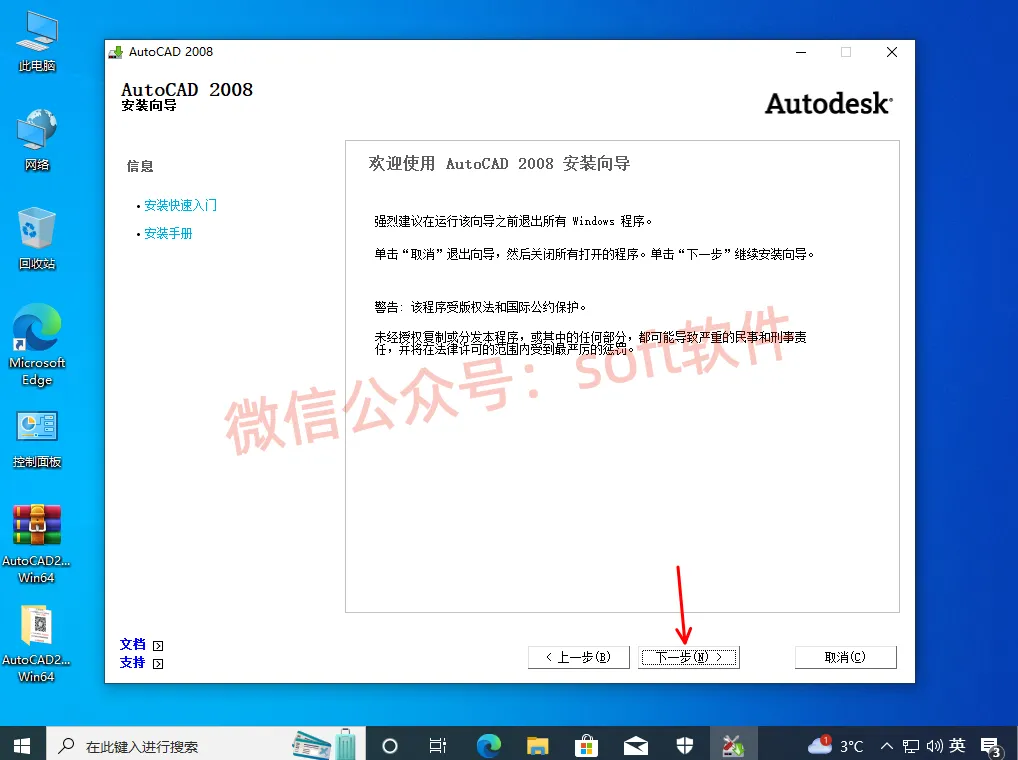Open 控制面板 desktop icon

point(37,439)
